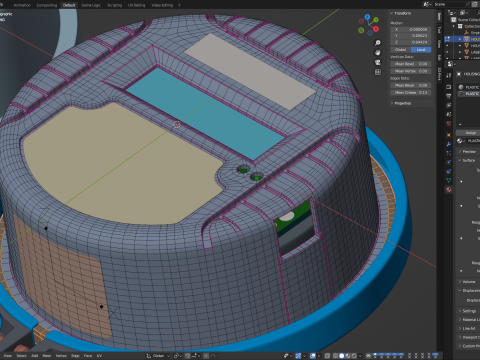Viewport: 480px width, 360px height.
Task: Open the Material properties tab icon
Action: [x=449, y=190]
